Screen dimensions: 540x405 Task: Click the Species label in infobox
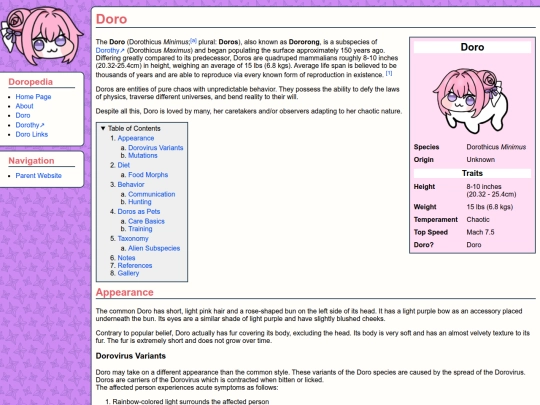(426, 147)
